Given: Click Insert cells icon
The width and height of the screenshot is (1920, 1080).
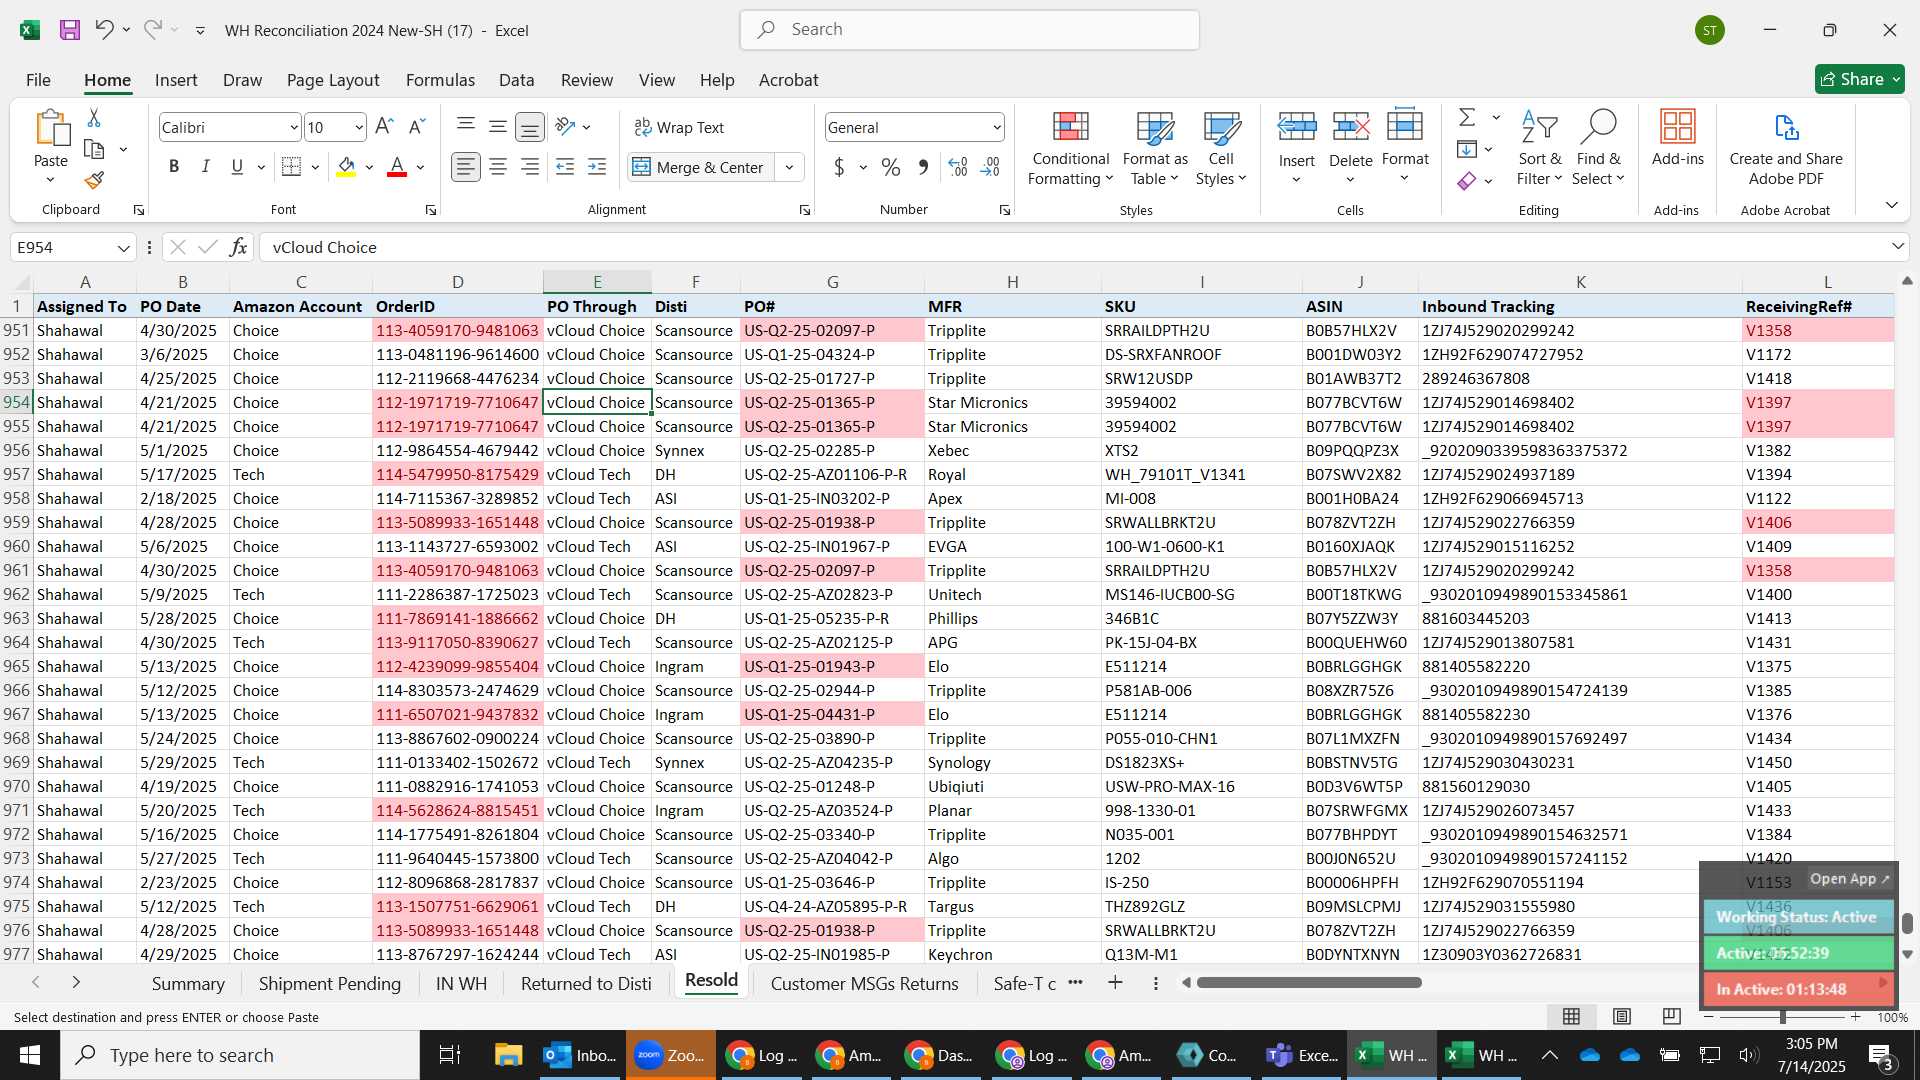Looking at the screenshot, I should 1297,127.
